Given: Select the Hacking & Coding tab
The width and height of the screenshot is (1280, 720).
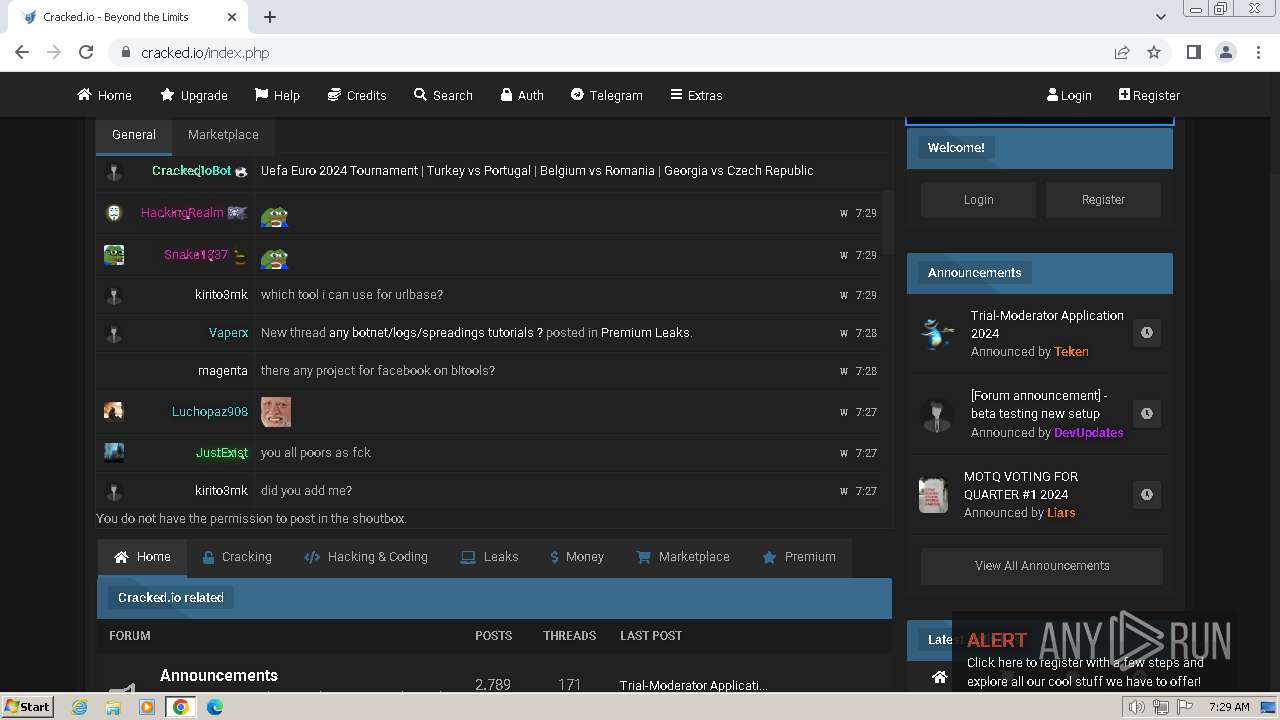Looking at the screenshot, I should pos(366,557).
